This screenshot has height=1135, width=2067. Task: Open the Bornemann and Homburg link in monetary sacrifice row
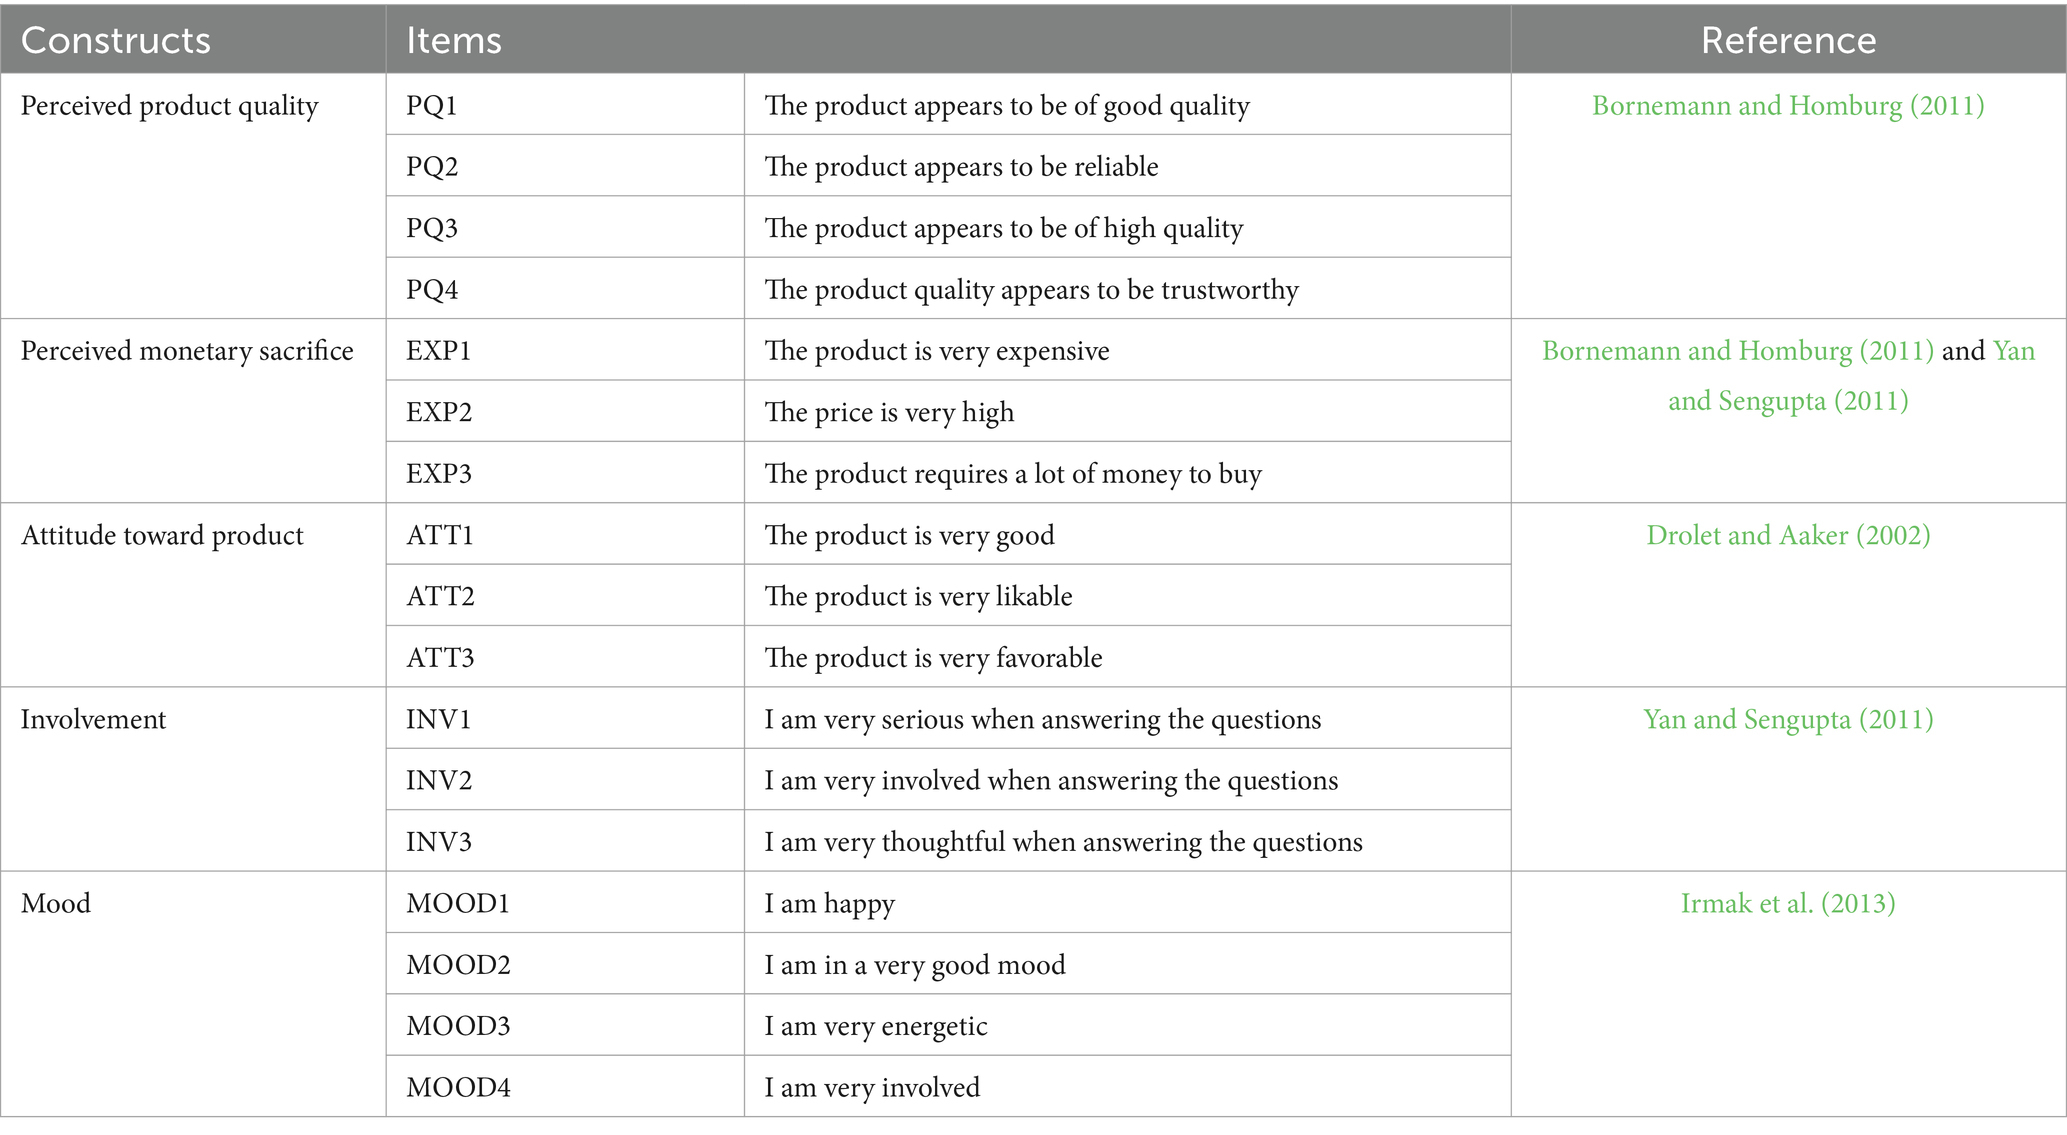pos(1737,351)
